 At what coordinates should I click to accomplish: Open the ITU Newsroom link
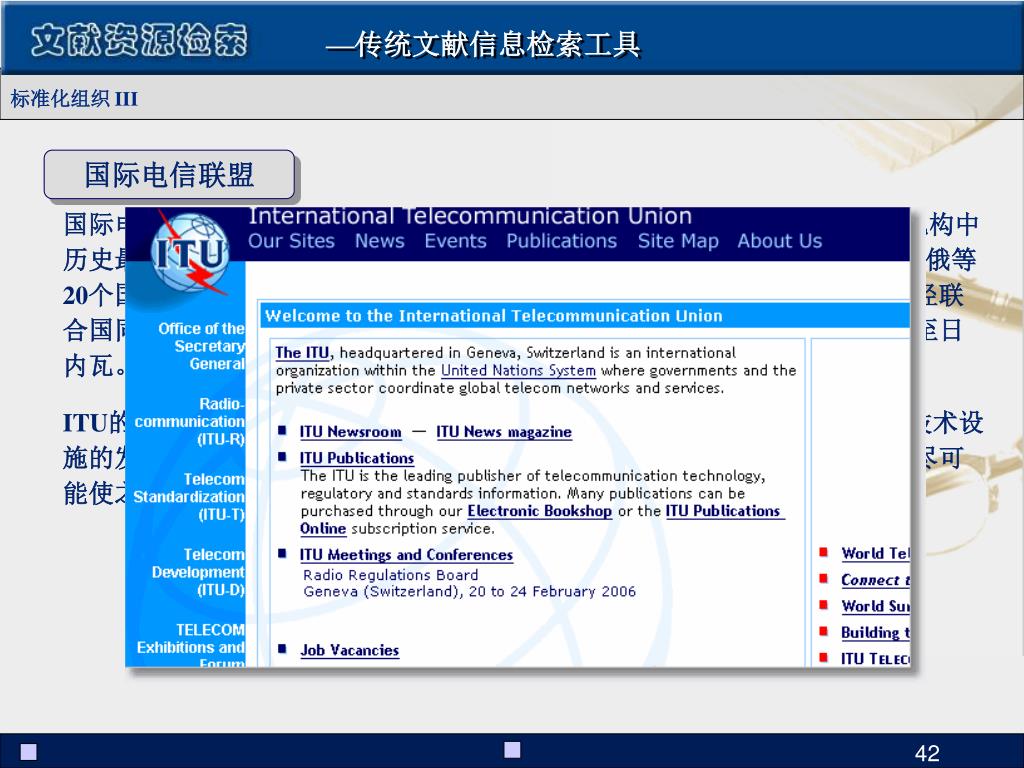pos(351,432)
